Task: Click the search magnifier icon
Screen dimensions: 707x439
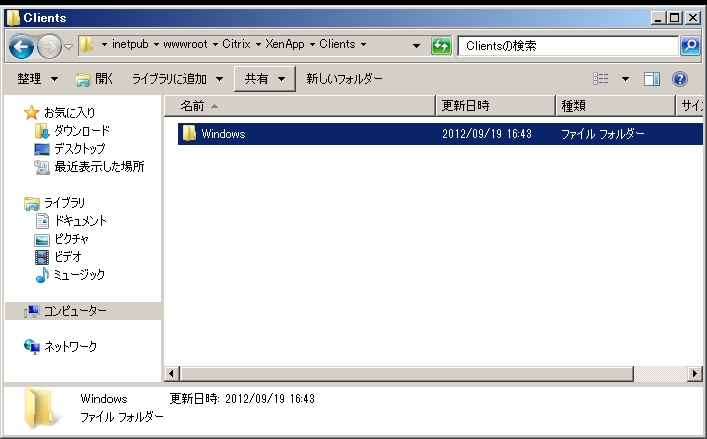Action: coord(689,46)
